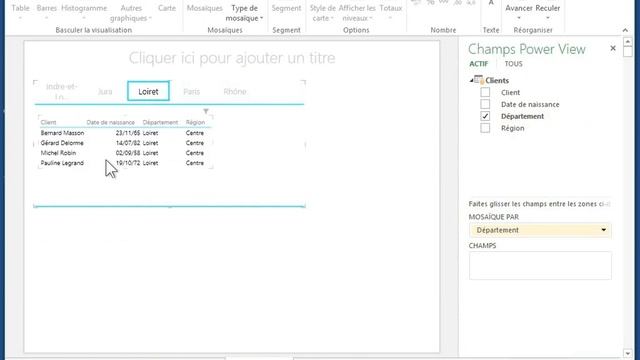The height and width of the screenshot is (360, 640).
Task: Sort by the Client column header
Action: coord(48,122)
